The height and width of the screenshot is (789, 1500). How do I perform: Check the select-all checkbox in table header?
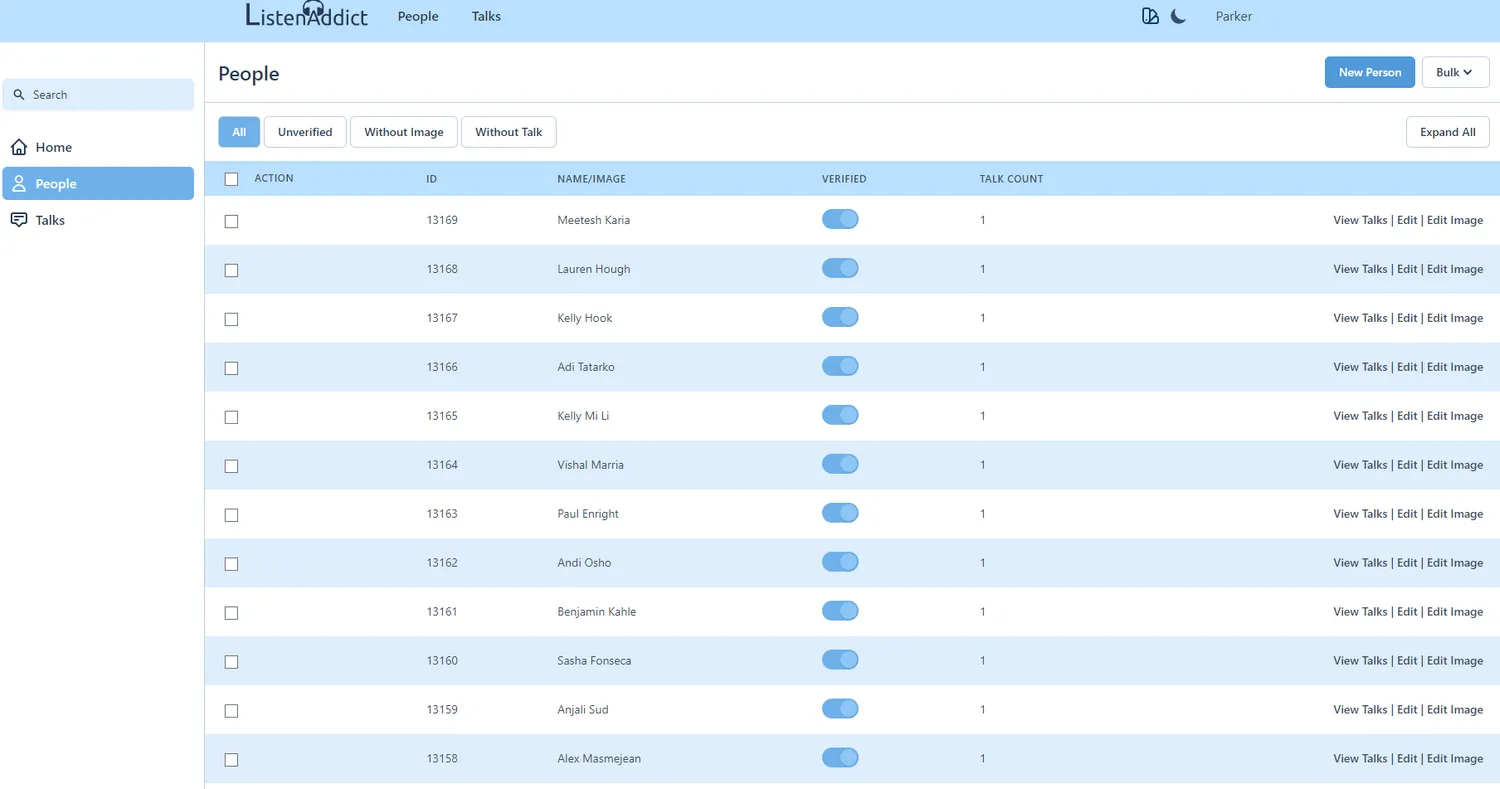(231, 179)
